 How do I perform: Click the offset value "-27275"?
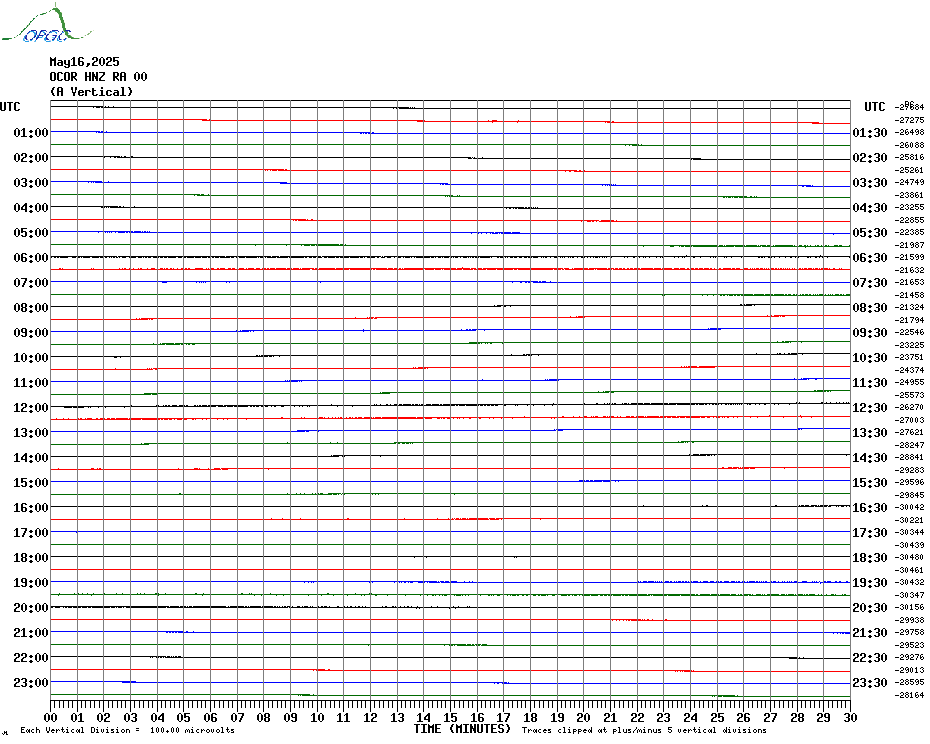click(909, 120)
